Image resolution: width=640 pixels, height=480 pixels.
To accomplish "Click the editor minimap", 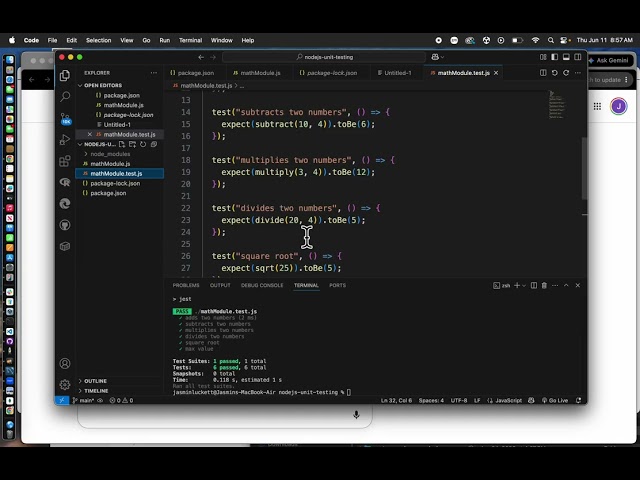I will pyautogui.click(x=557, y=105).
